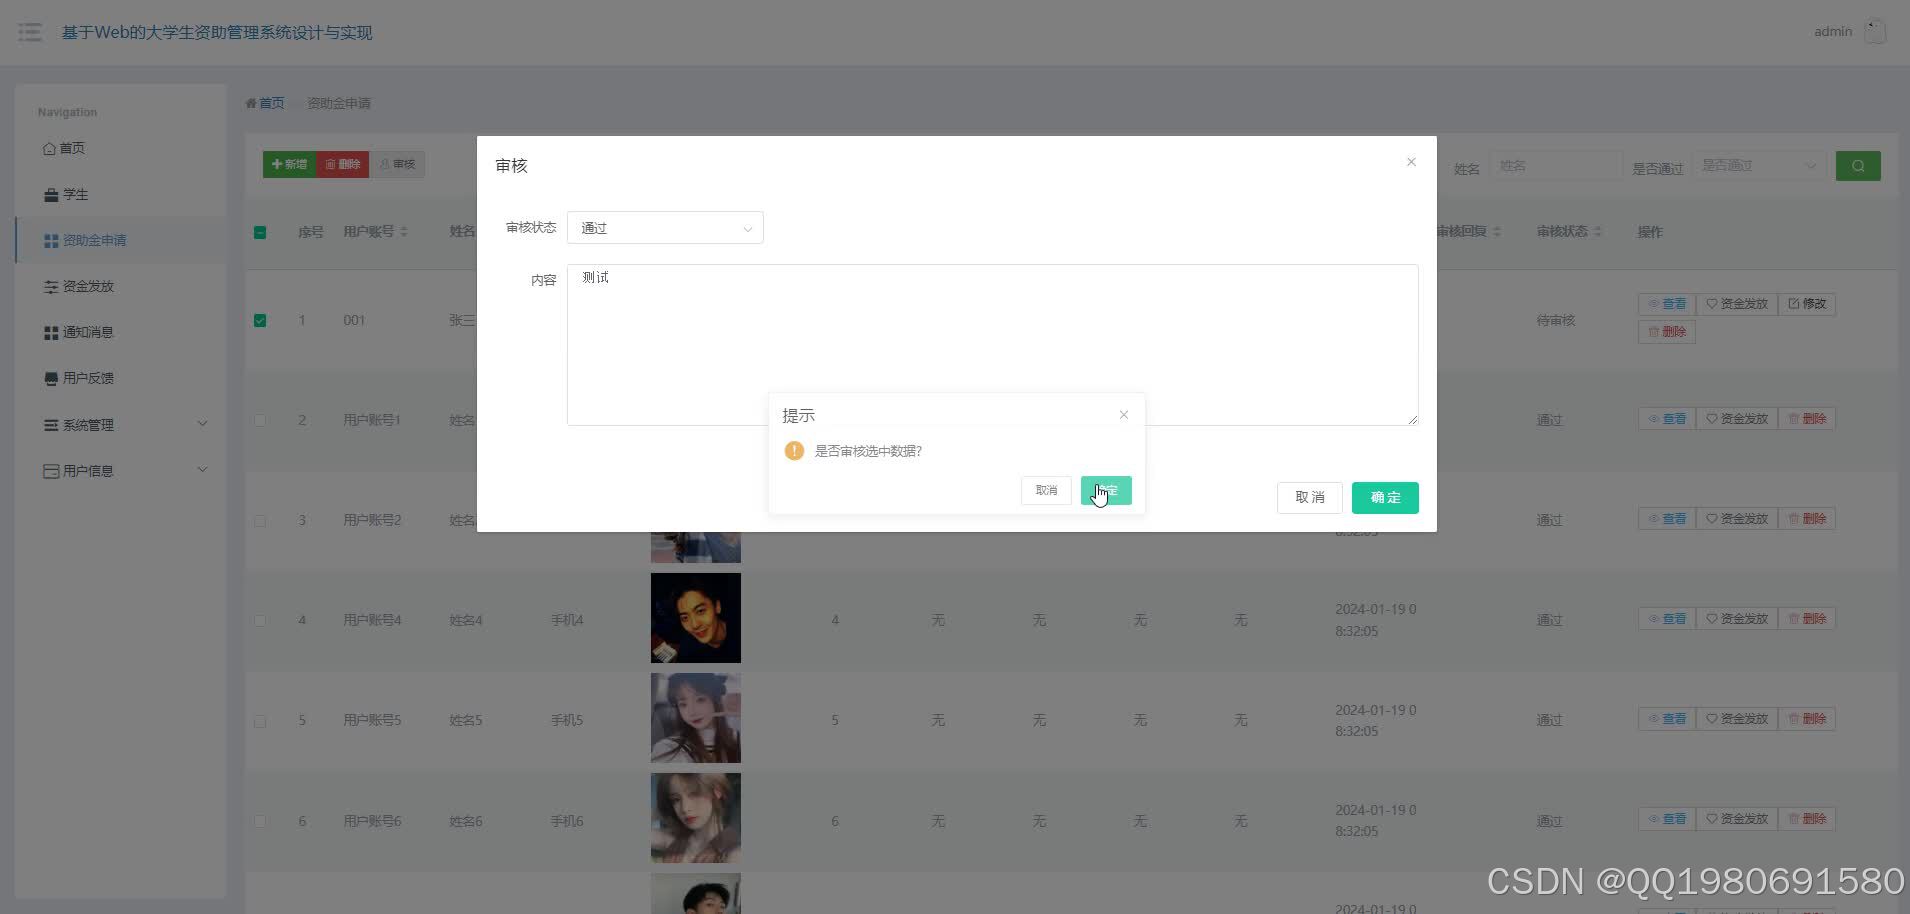Sort by the 审核回复 column arrows
Screen dimensions: 1910x914
click(1497, 232)
